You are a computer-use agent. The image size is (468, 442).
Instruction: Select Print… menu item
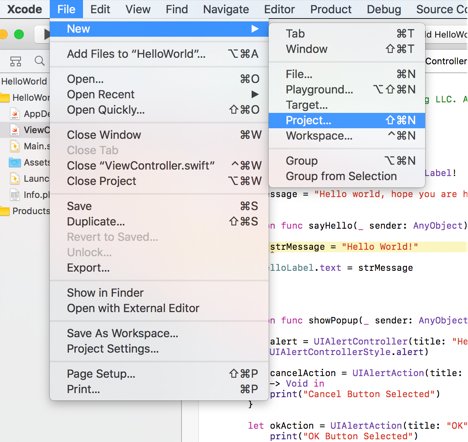pyautogui.click(x=159, y=389)
